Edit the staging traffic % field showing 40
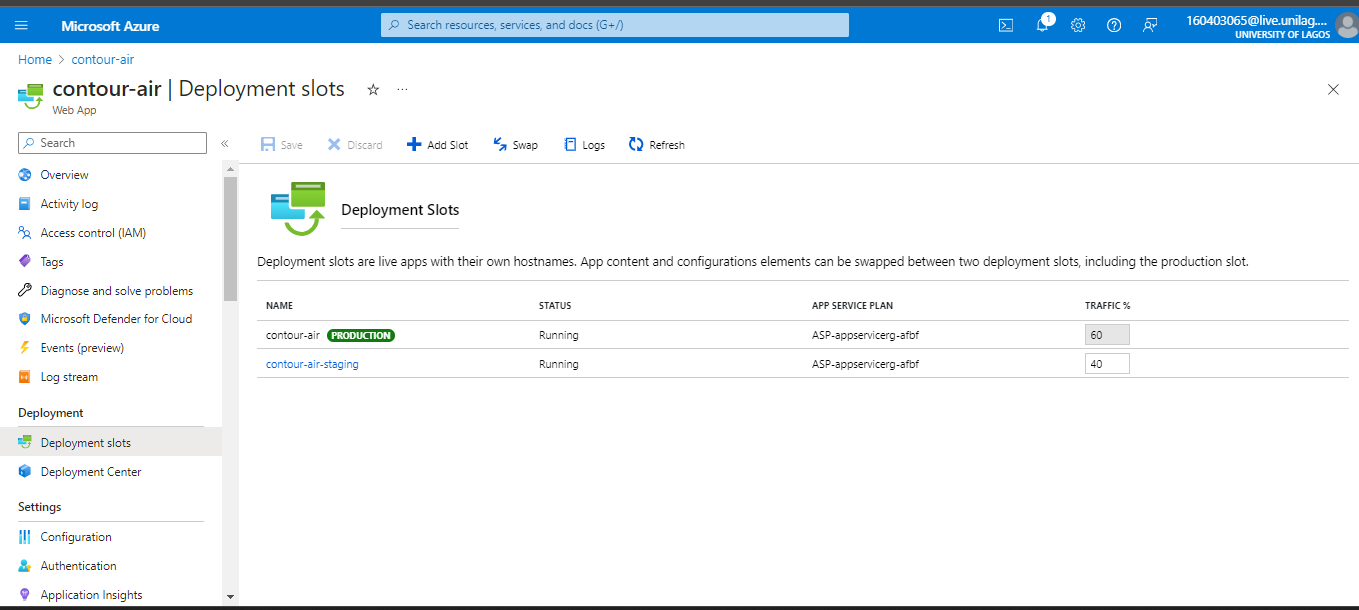This screenshot has width=1359, height=610. pos(1107,364)
